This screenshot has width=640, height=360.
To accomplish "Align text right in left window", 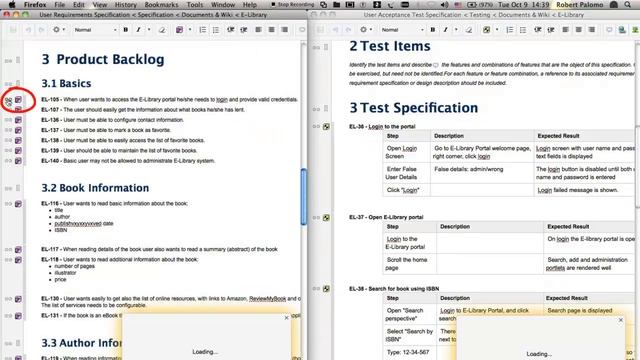I will click(284, 30).
